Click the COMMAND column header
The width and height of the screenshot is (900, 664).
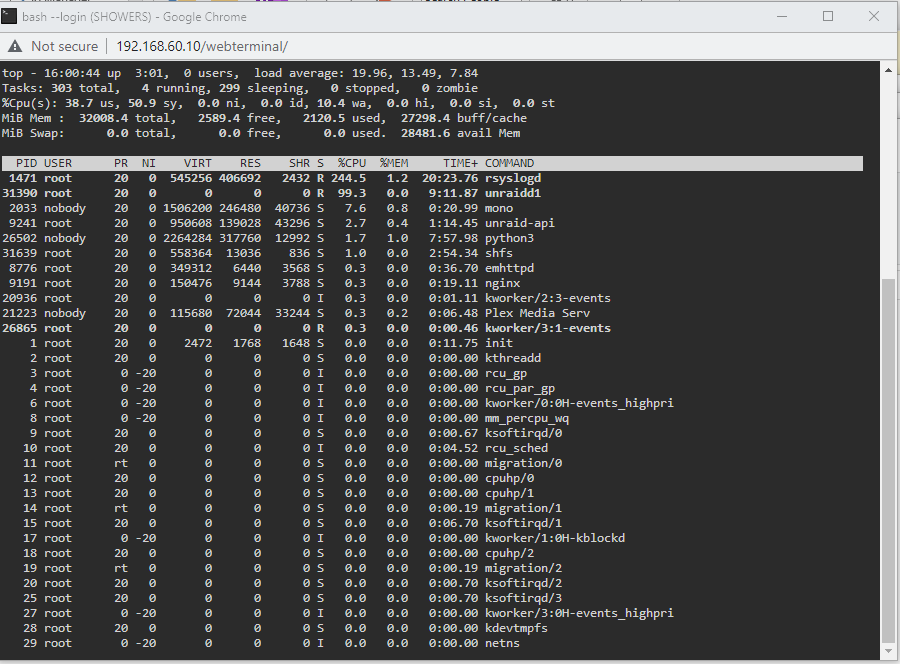(509, 164)
